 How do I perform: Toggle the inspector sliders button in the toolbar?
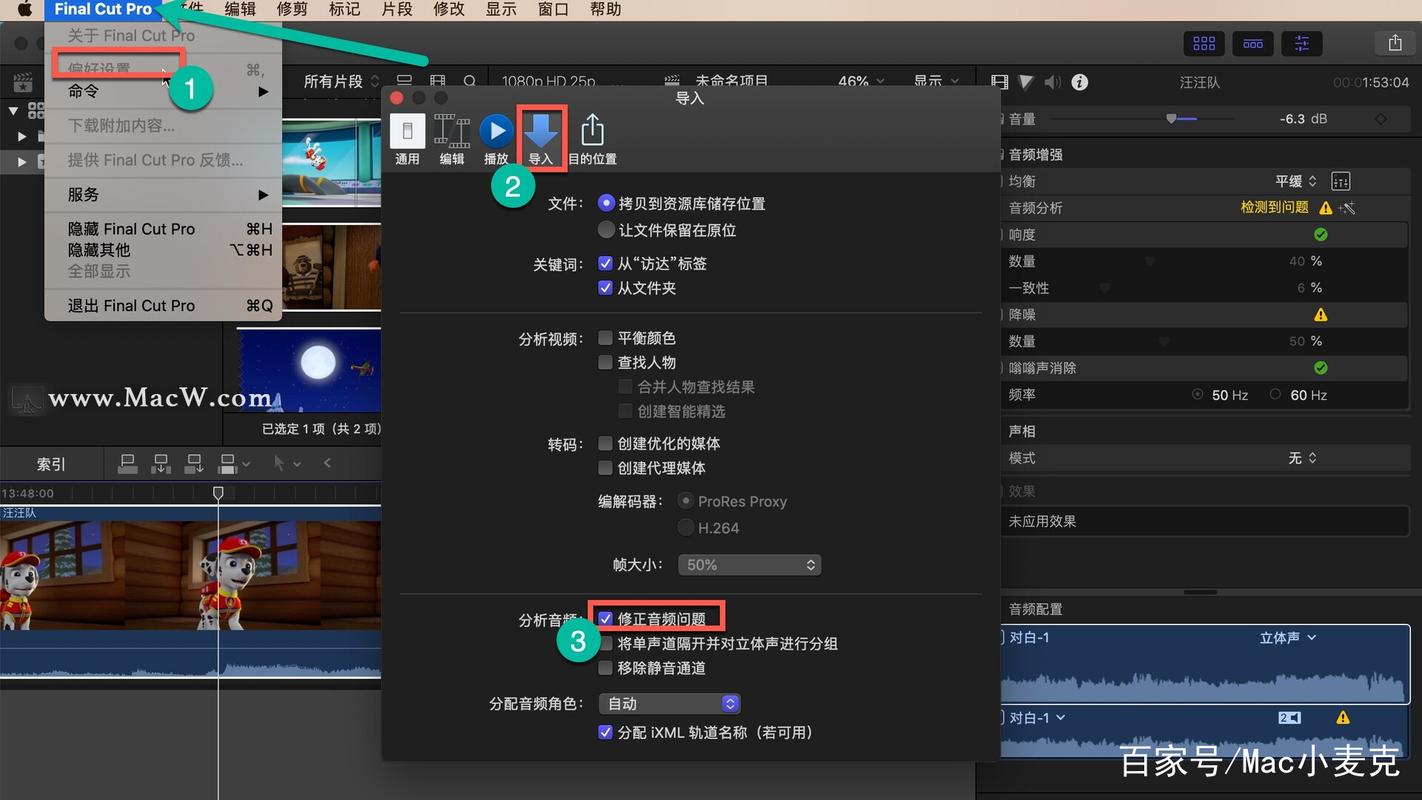point(1301,43)
